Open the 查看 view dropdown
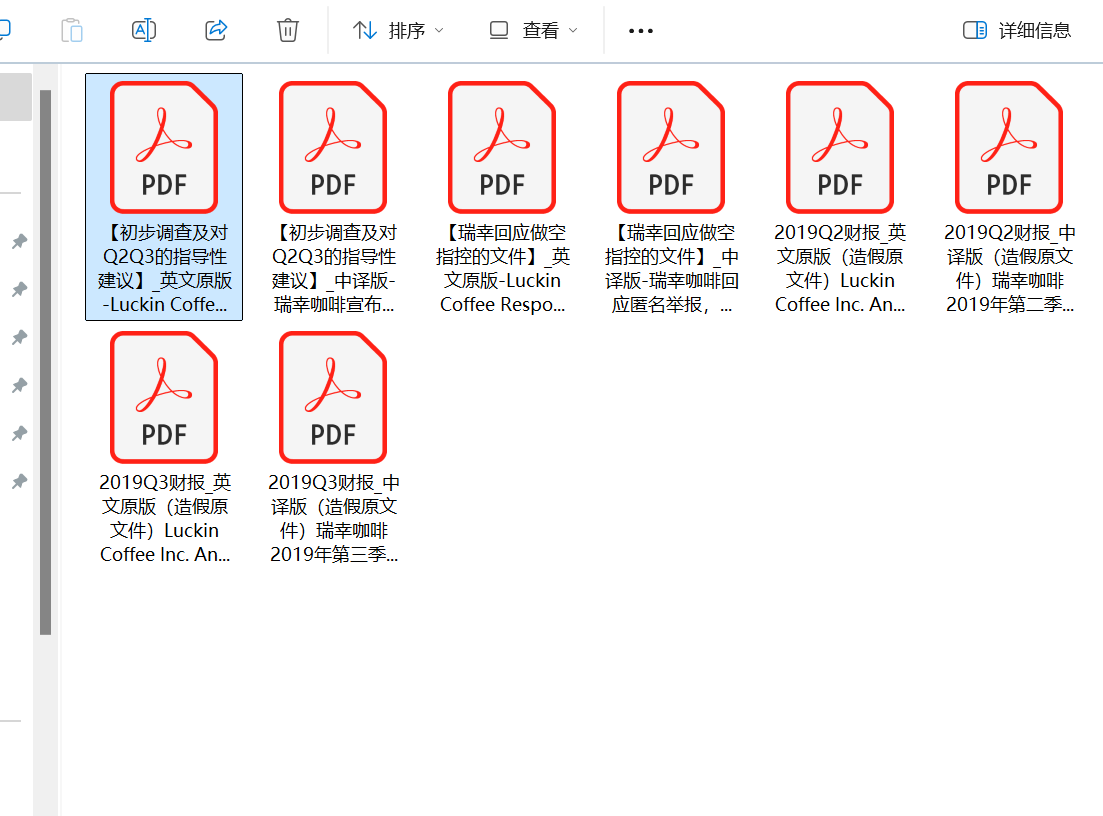 click(533, 30)
